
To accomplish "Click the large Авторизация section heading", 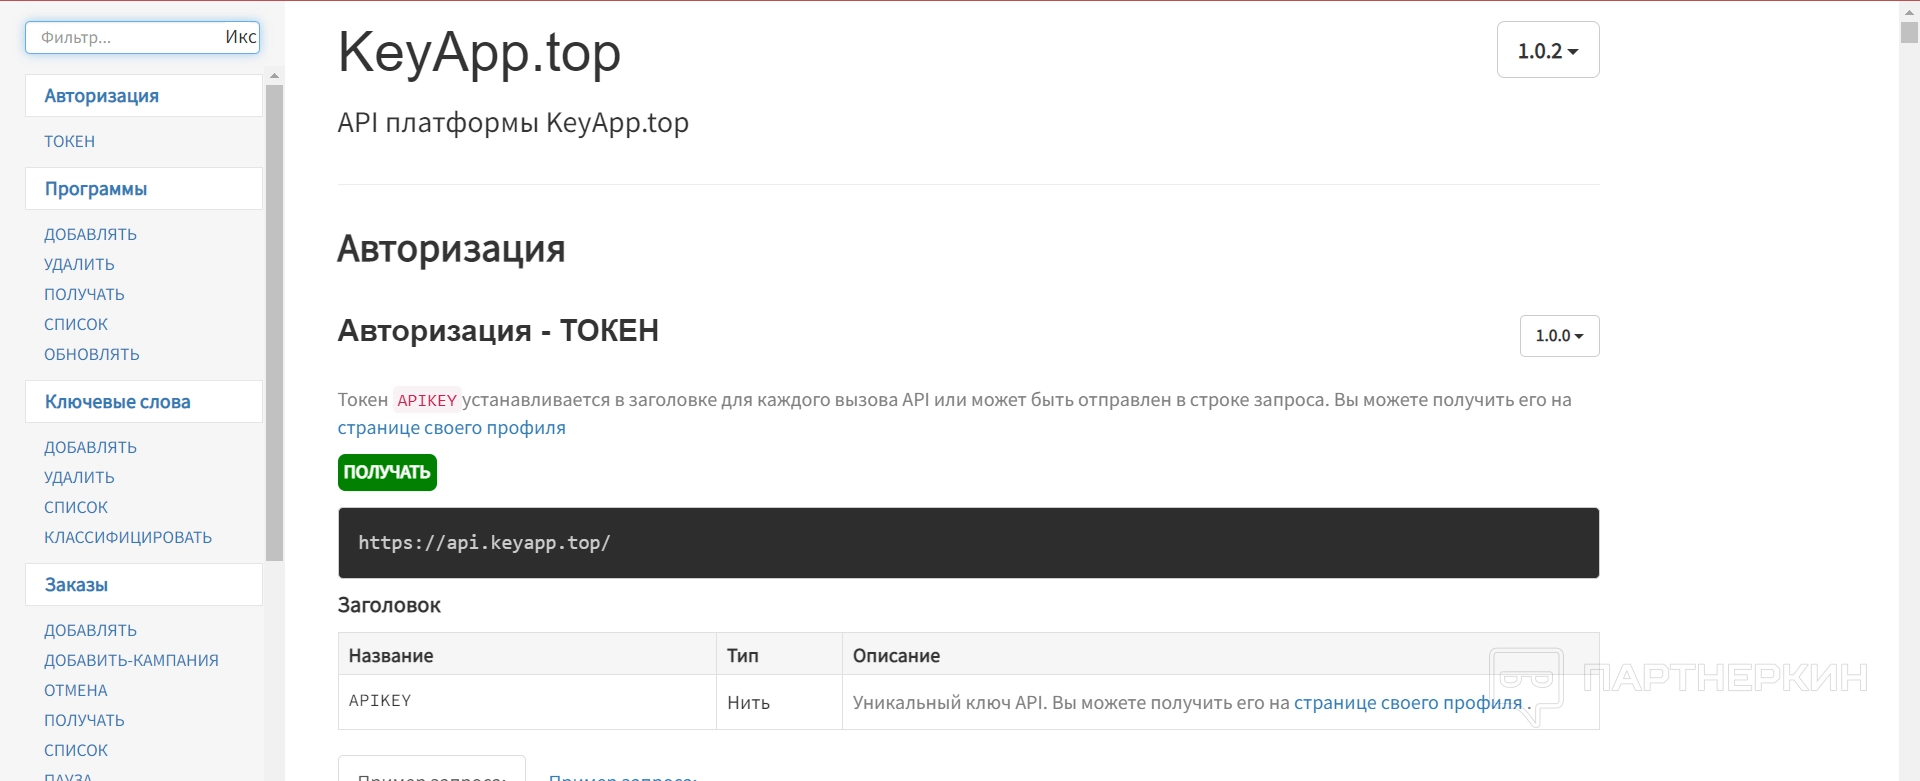I will tap(451, 249).
